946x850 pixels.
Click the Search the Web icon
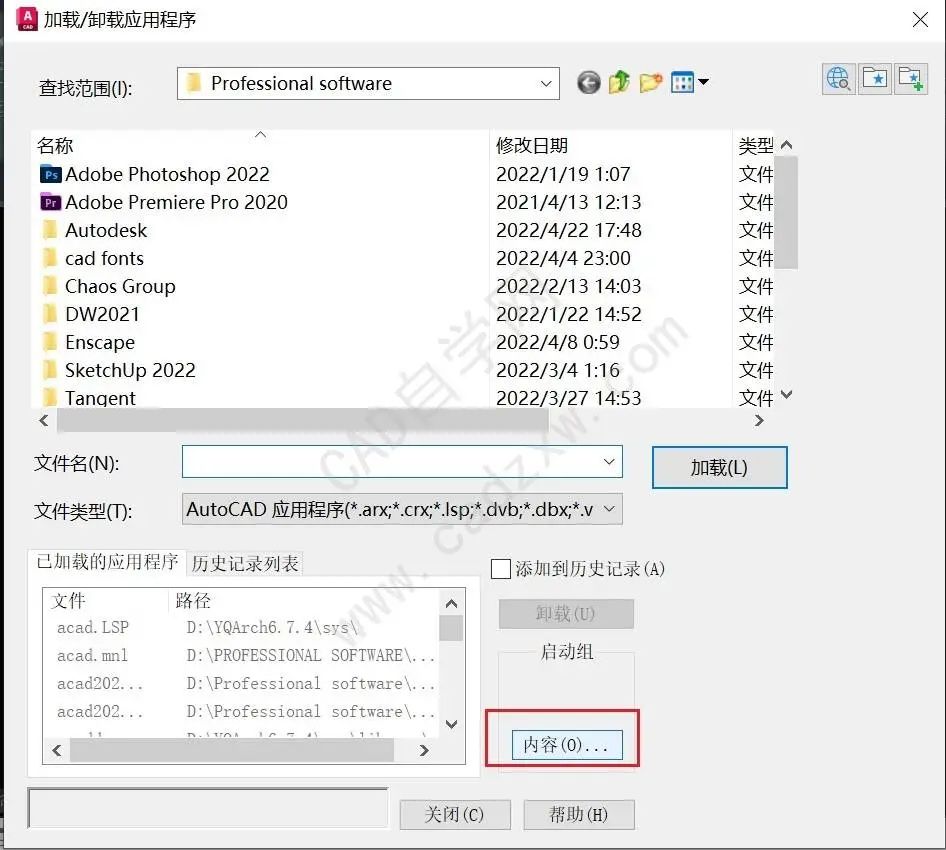point(839,79)
